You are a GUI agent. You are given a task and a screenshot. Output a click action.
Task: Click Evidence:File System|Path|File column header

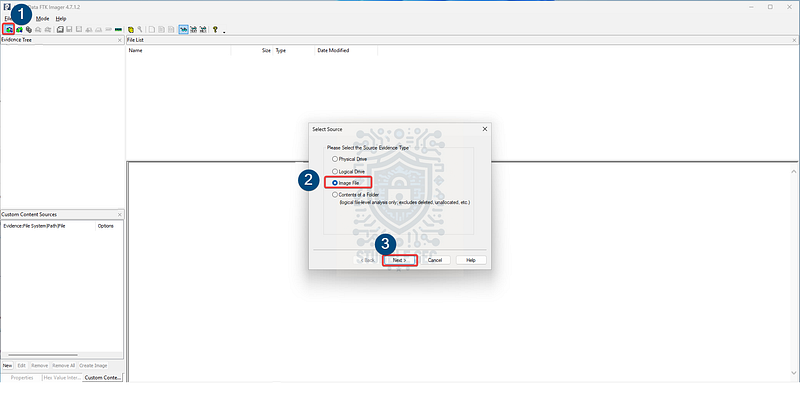pos(48,226)
